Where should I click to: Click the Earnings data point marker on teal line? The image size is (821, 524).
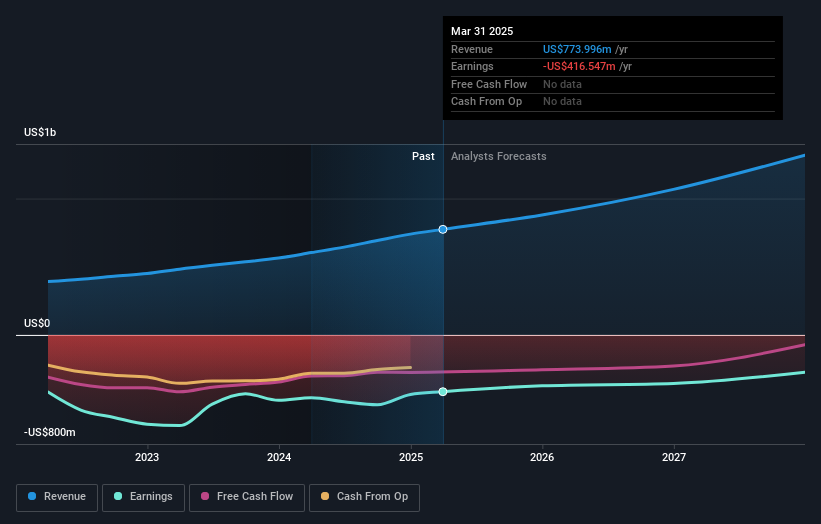tap(443, 392)
